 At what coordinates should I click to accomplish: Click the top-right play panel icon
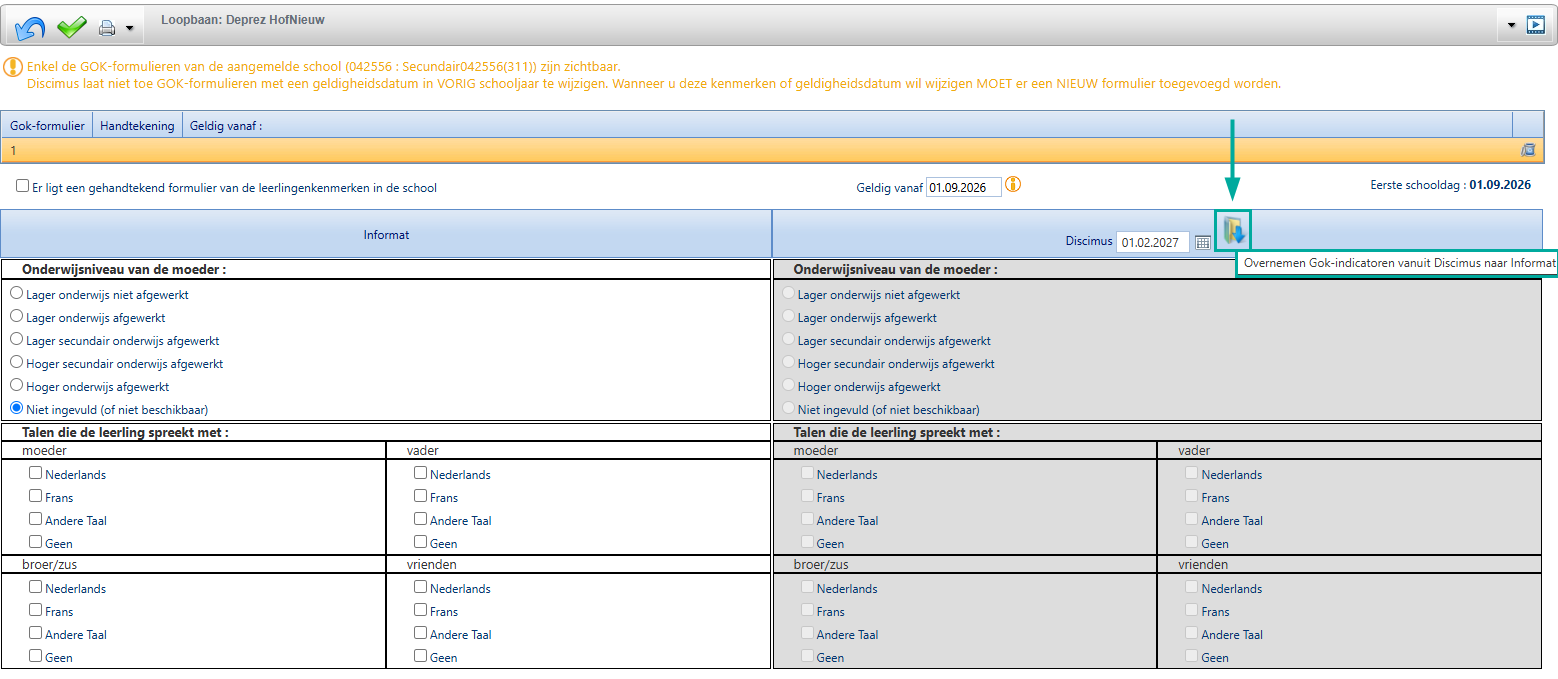(x=1536, y=26)
